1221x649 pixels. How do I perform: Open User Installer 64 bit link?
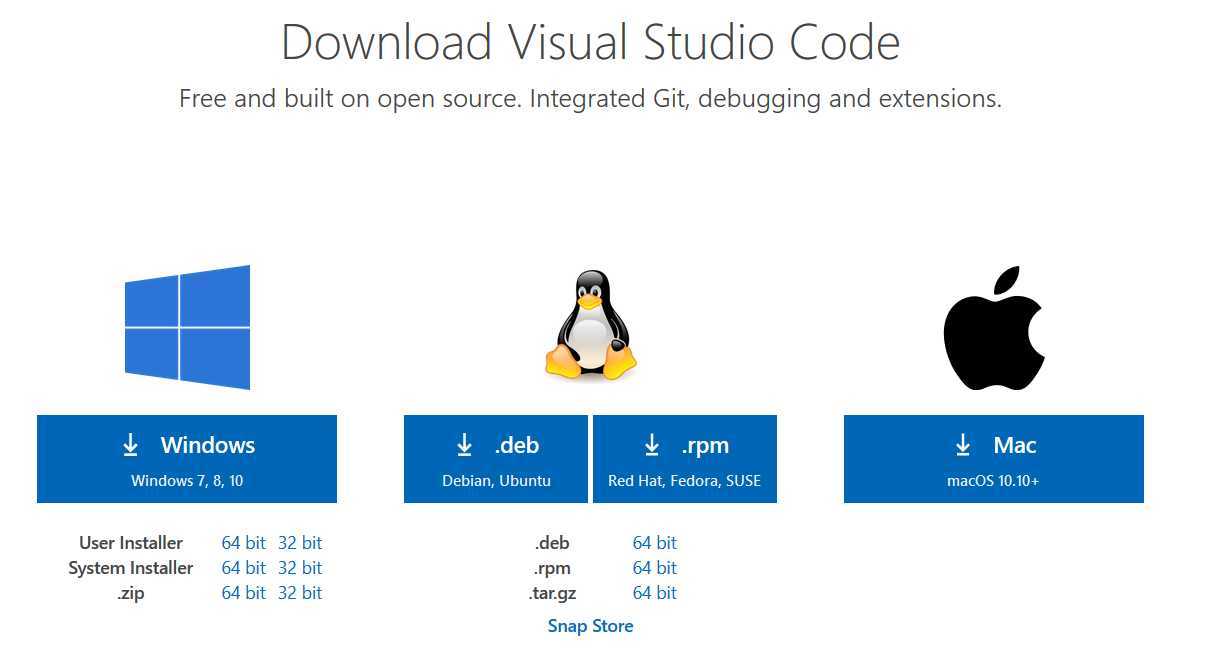pyautogui.click(x=244, y=543)
